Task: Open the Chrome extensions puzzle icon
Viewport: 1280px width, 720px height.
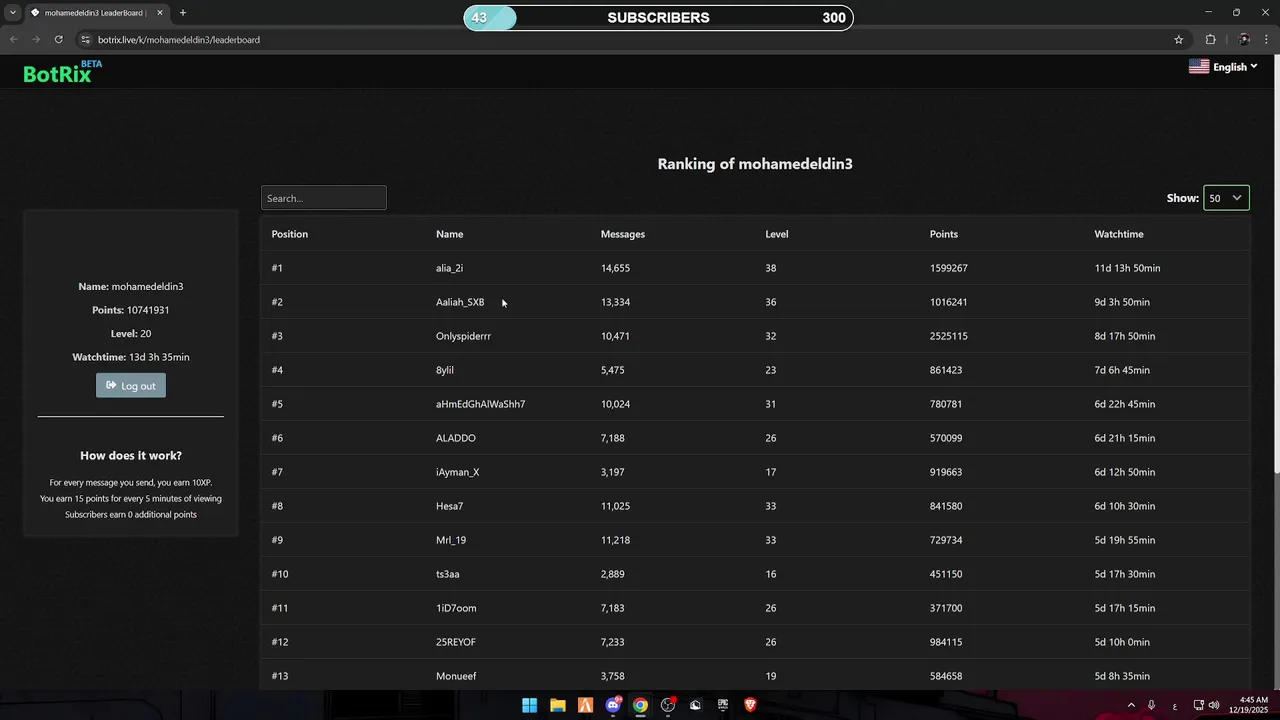Action: pyautogui.click(x=1210, y=39)
